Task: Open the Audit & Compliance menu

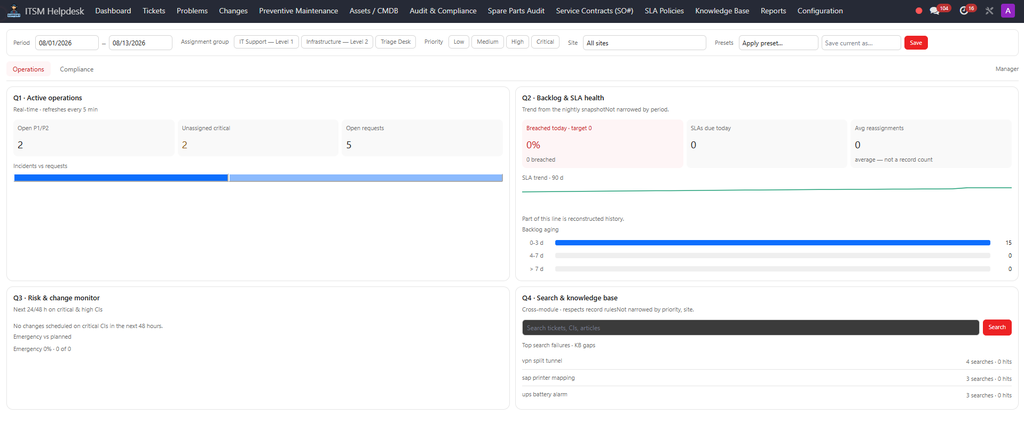Action: point(443,10)
